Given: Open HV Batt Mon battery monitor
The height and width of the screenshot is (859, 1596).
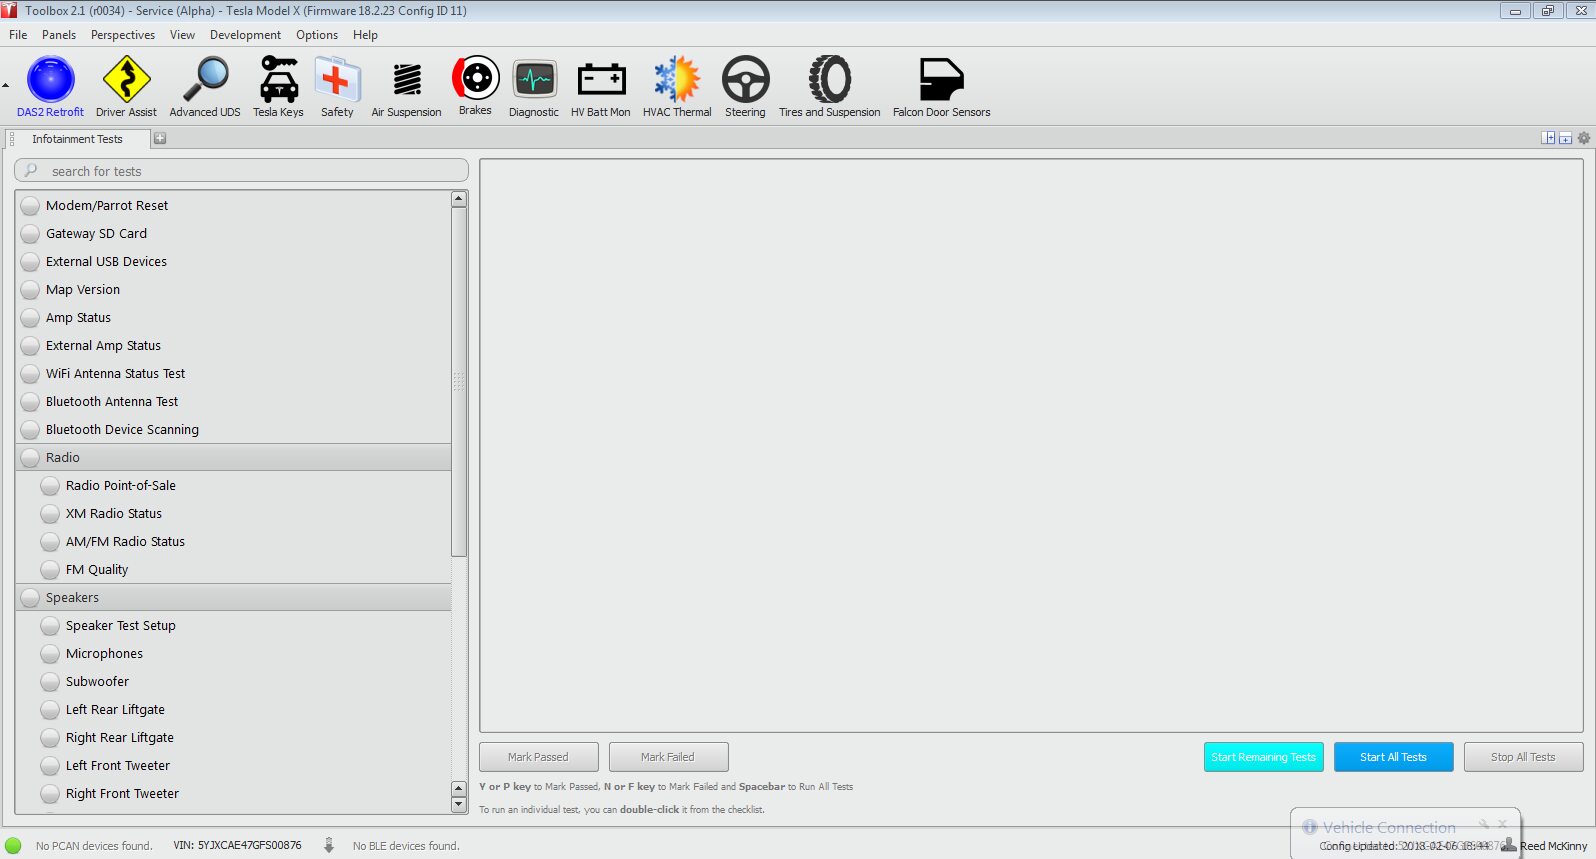Looking at the screenshot, I should 600,86.
